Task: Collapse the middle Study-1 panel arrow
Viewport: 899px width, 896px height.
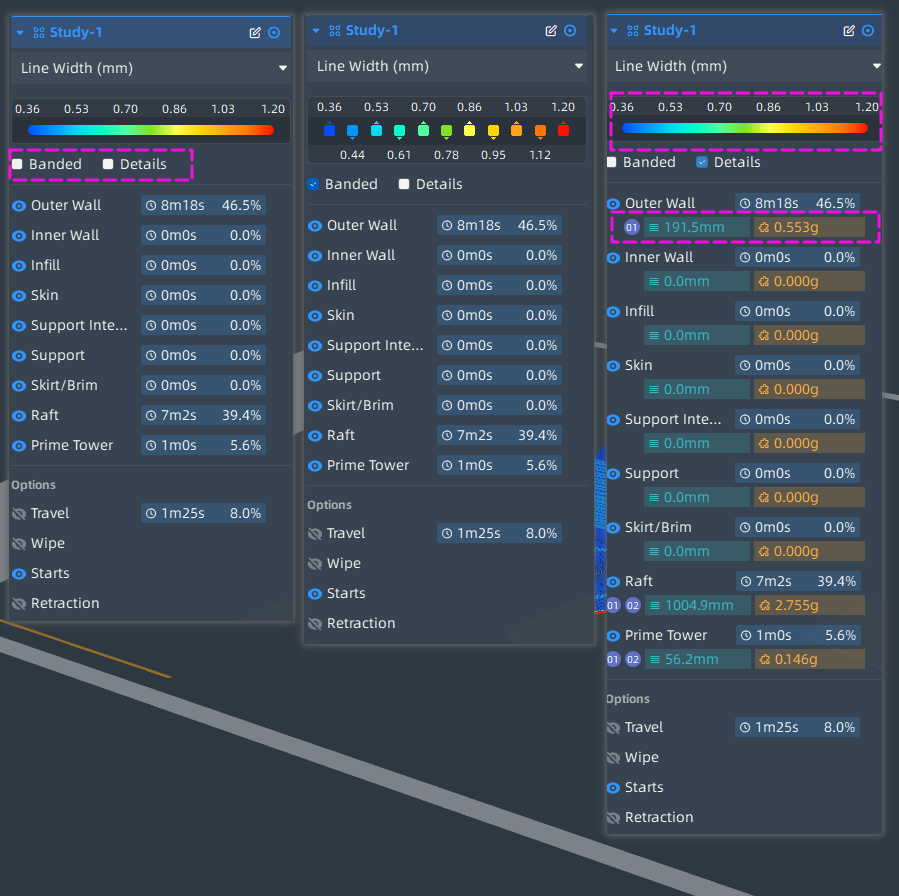Action: point(316,31)
